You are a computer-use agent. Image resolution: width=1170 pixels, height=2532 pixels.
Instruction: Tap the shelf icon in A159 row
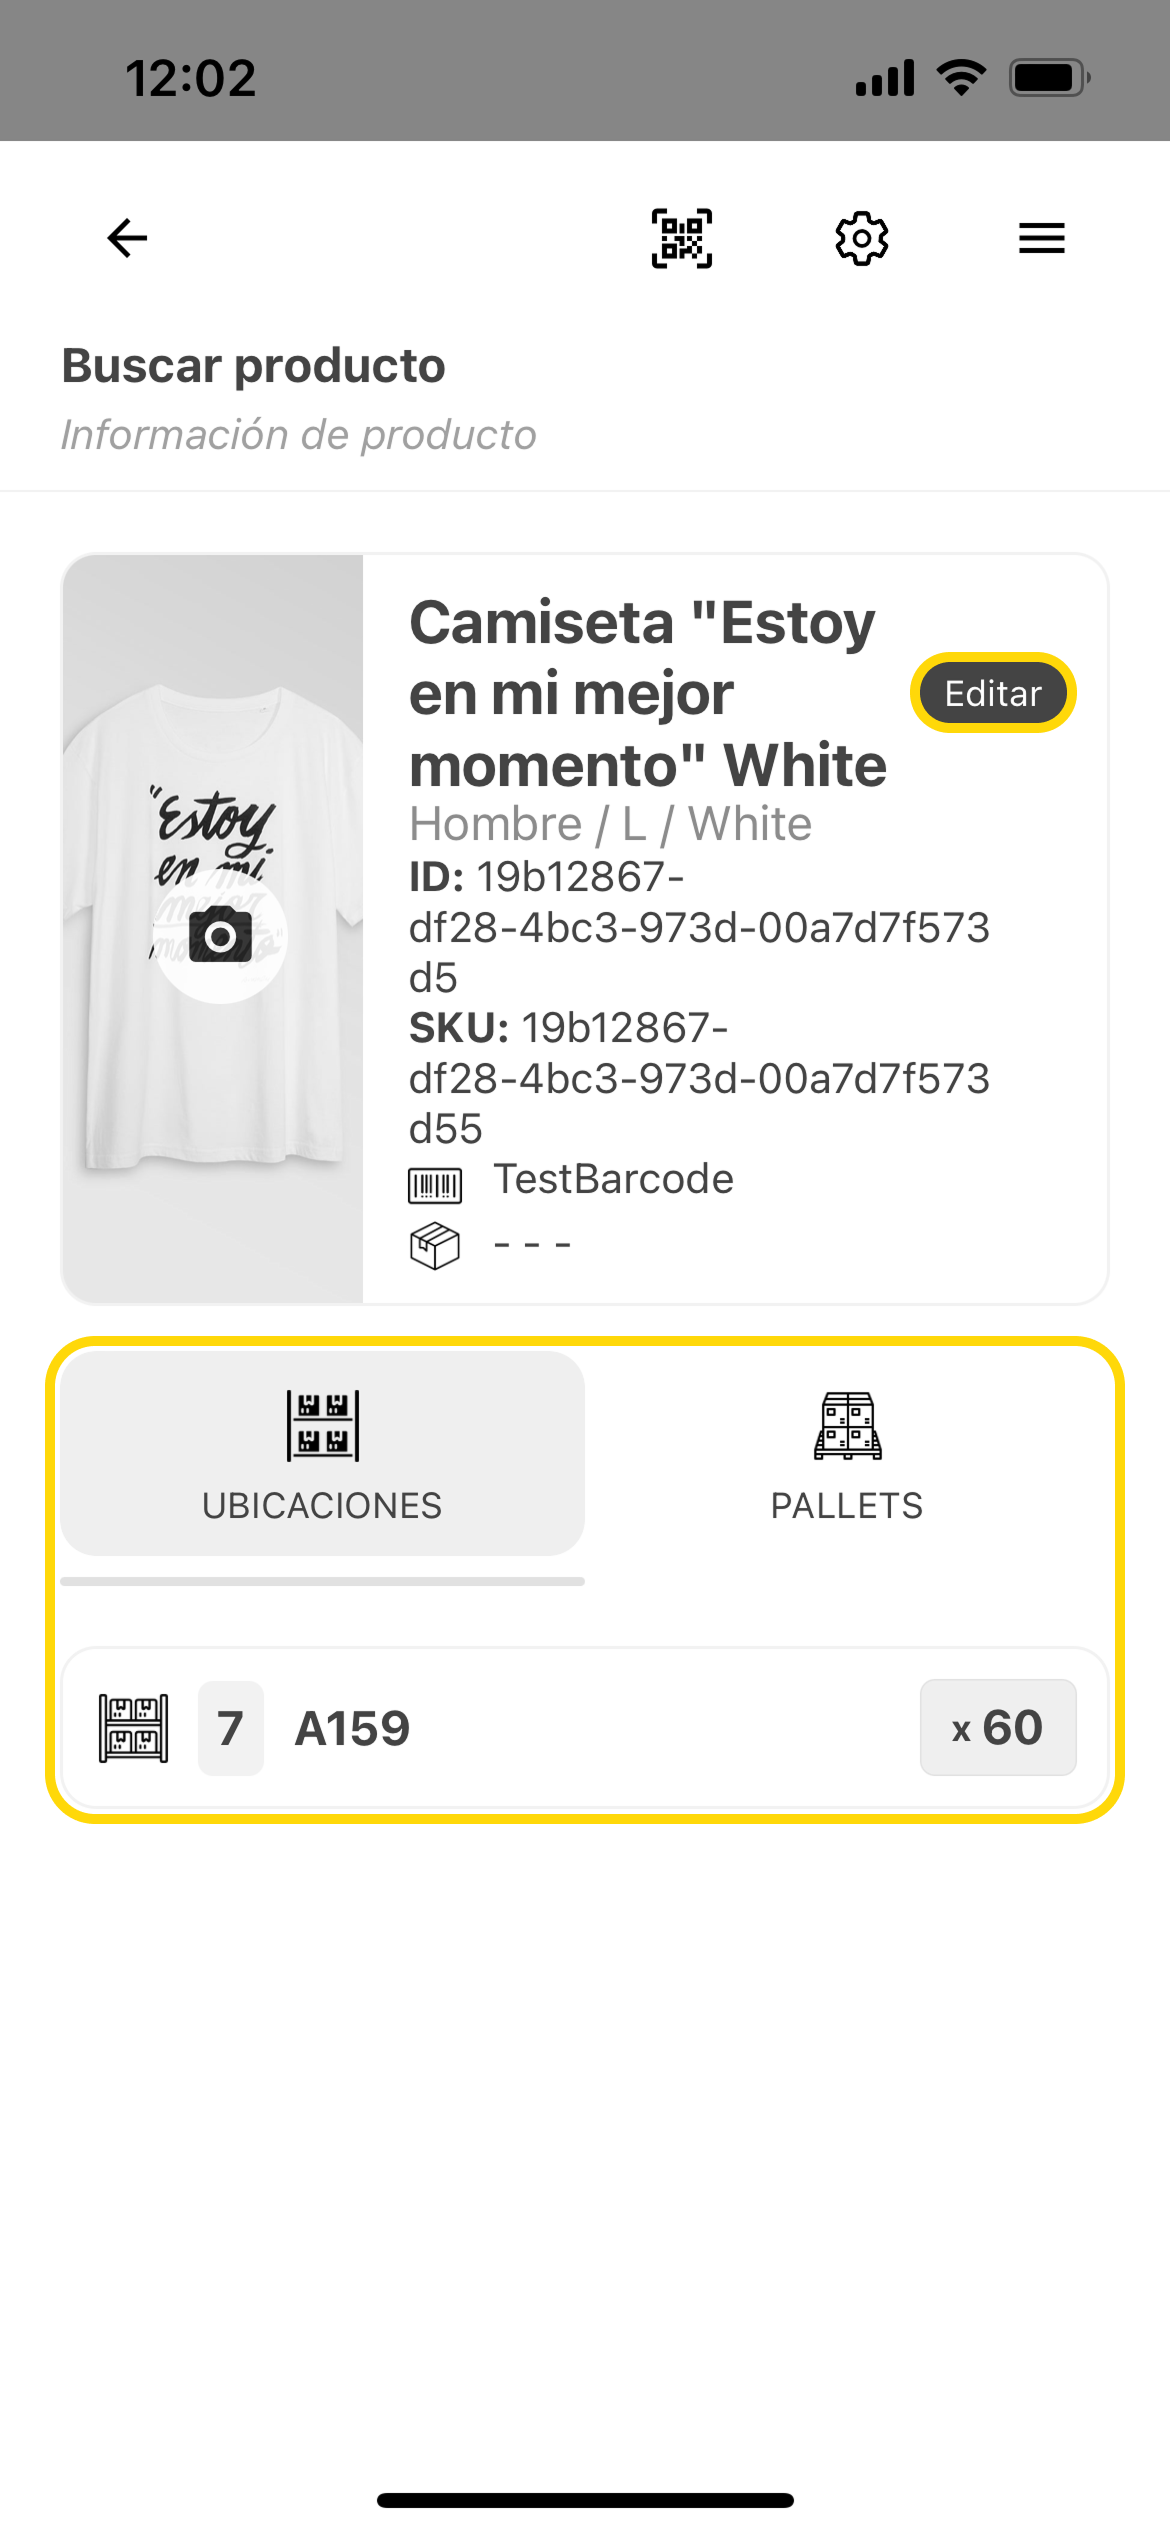(x=134, y=1728)
